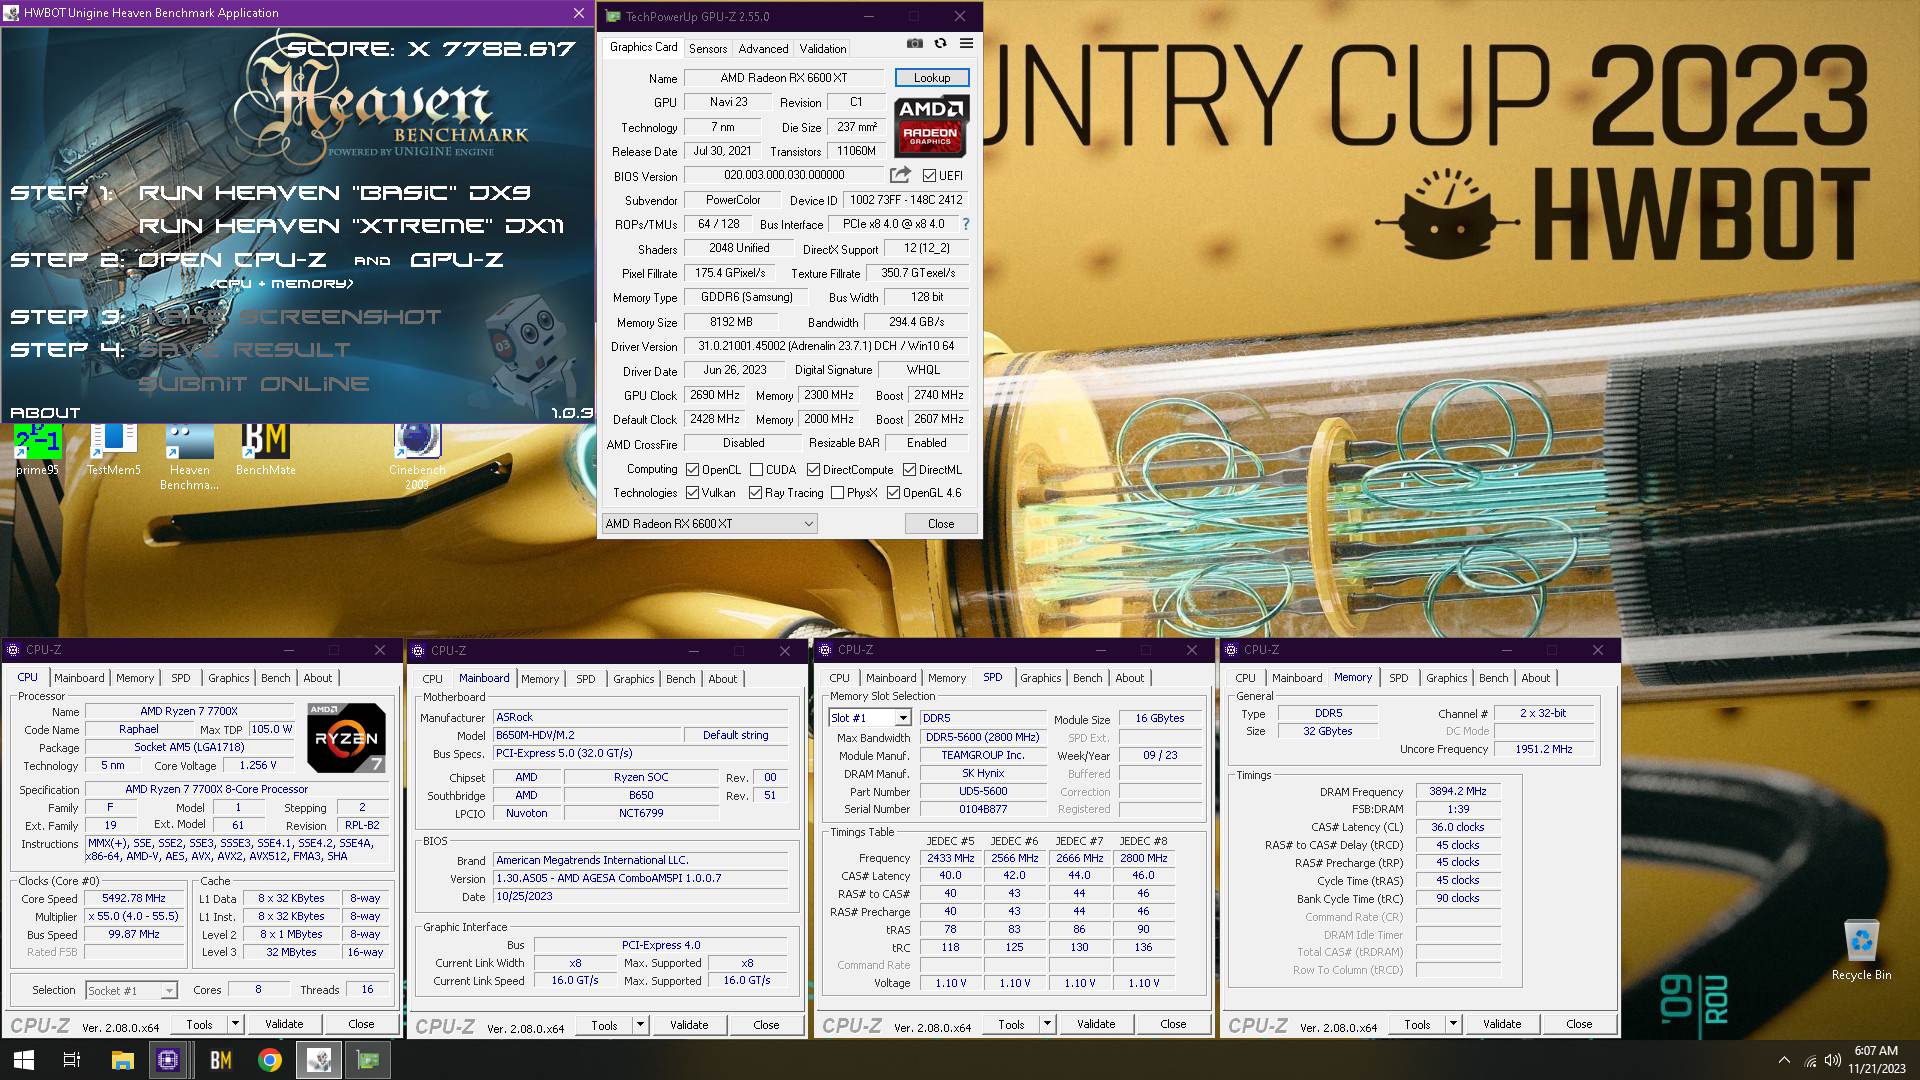Expand Tools dropdown arrow in CPU-Z Mainboard window
The height and width of the screenshot is (1080, 1920).
point(640,1025)
